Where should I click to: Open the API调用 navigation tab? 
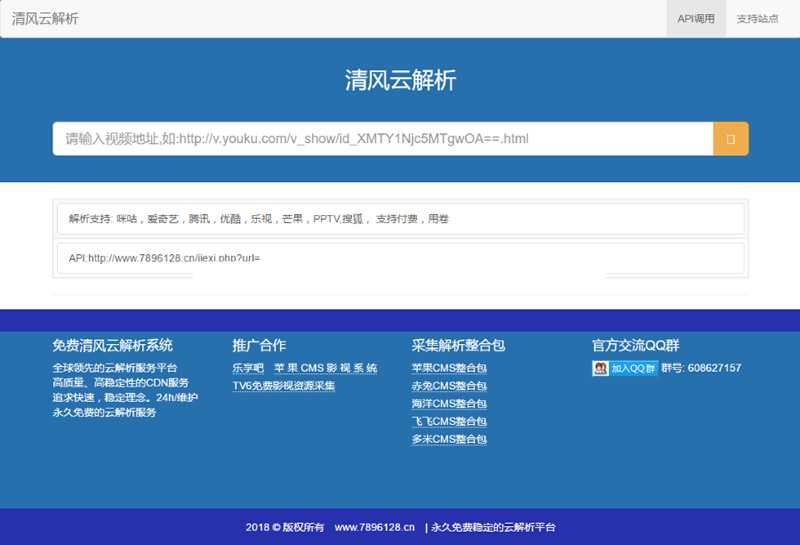[696, 19]
